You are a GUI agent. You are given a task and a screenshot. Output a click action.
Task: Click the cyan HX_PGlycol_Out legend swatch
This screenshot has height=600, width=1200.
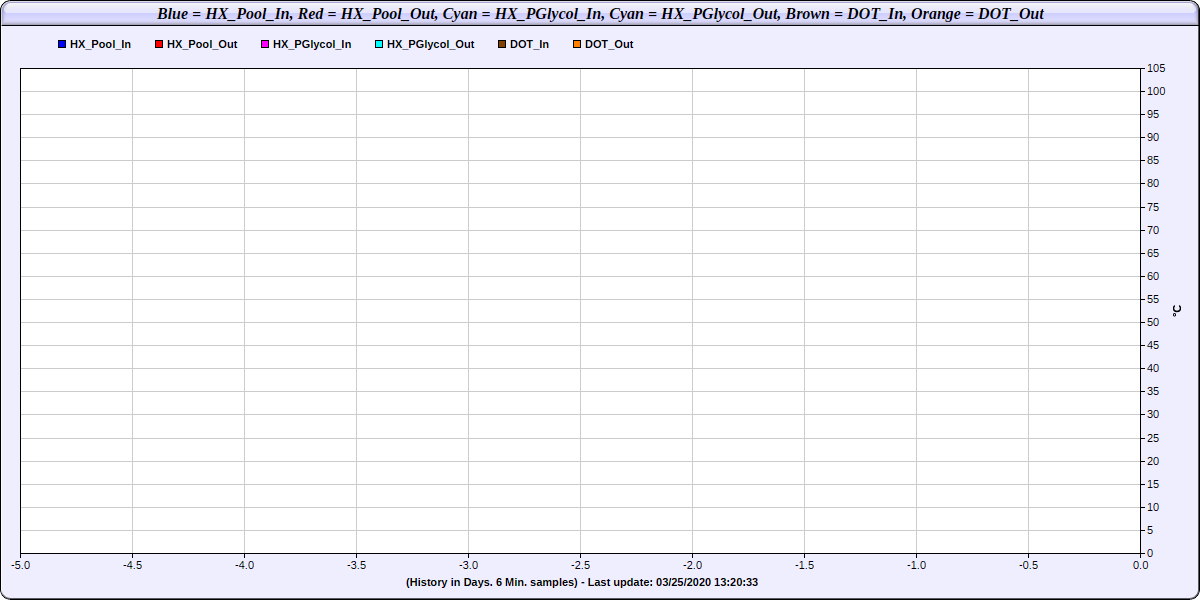pyautogui.click(x=379, y=44)
